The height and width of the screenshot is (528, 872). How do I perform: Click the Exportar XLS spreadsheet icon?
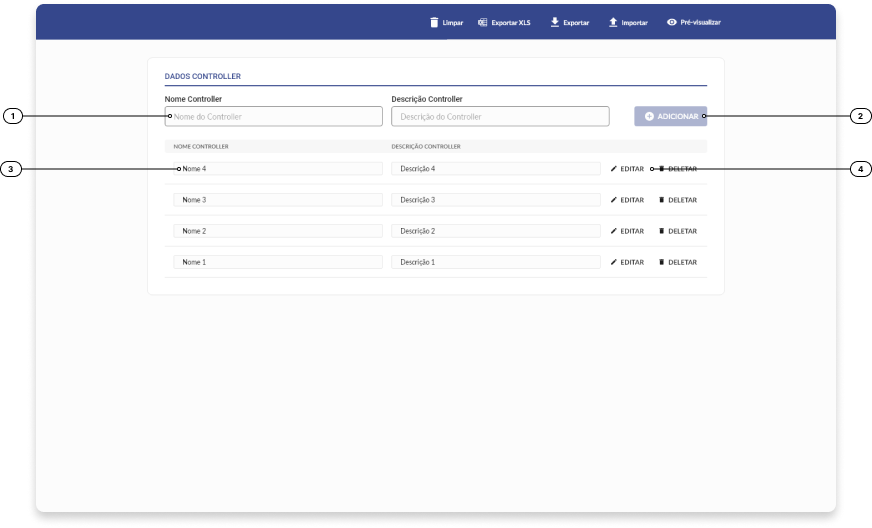tap(482, 22)
